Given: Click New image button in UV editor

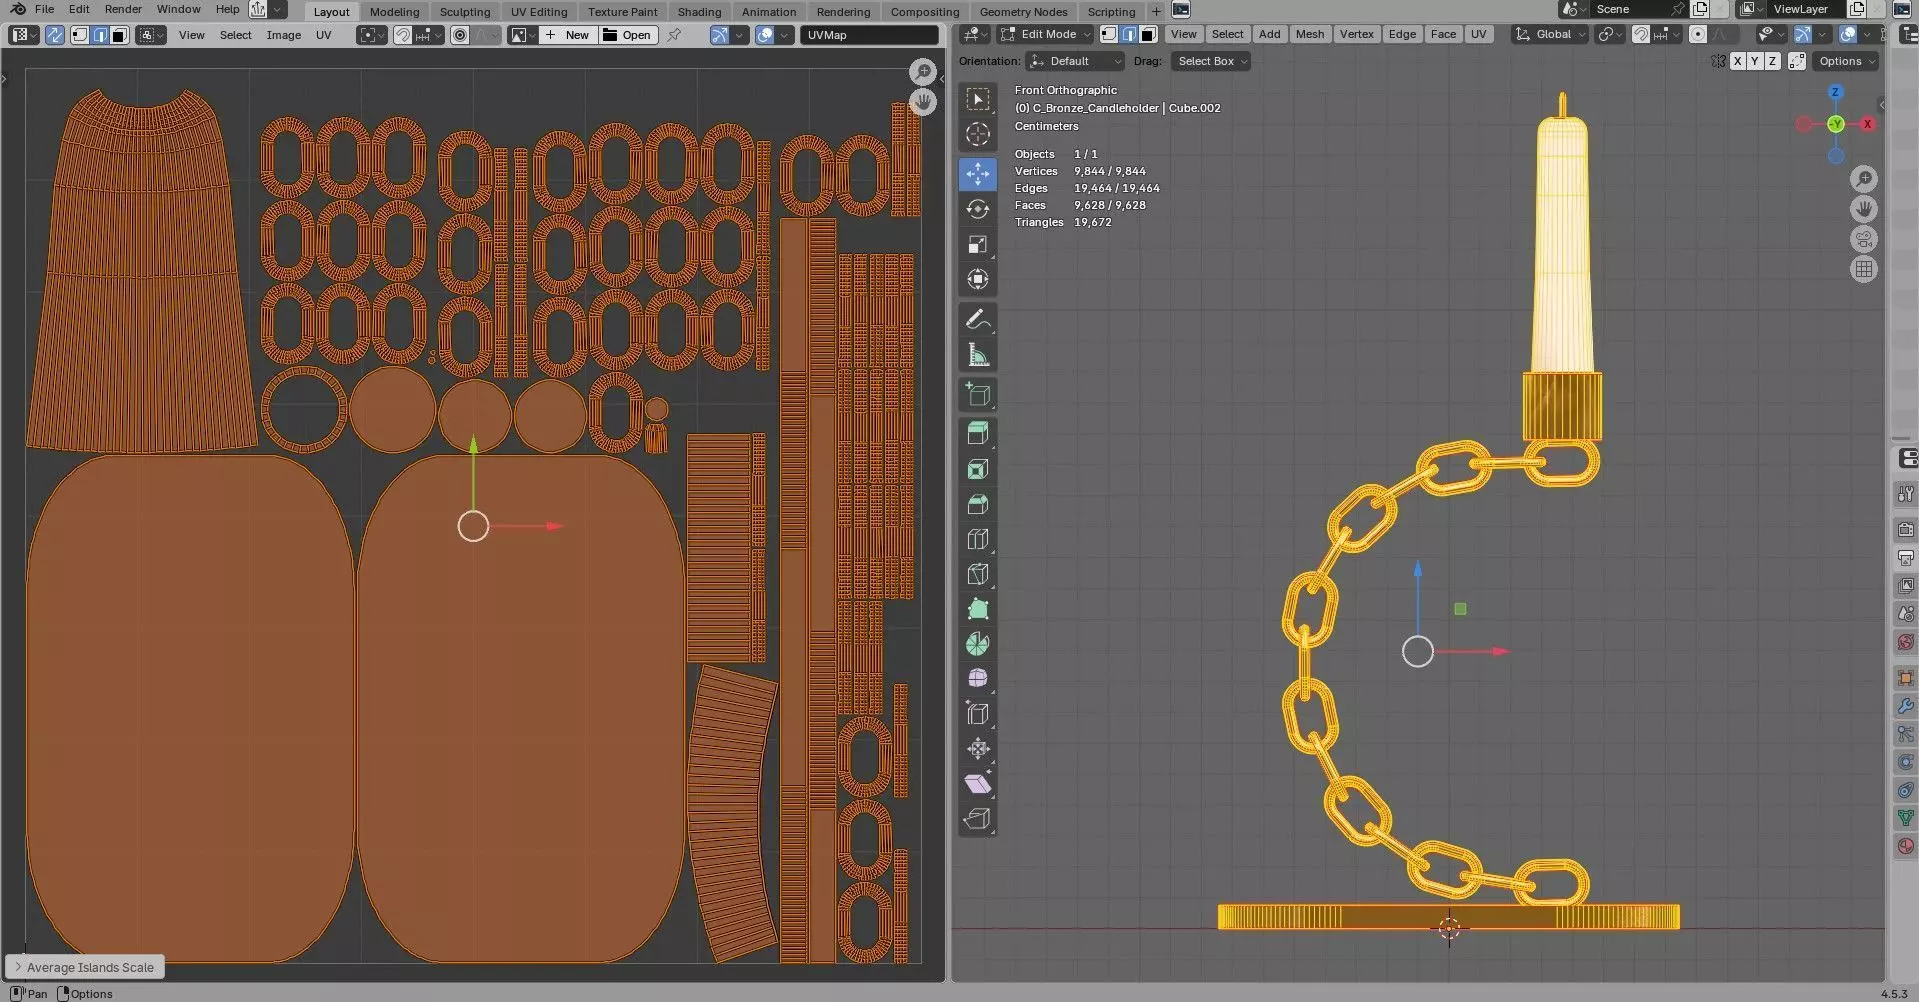Looking at the screenshot, I should click(568, 35).
